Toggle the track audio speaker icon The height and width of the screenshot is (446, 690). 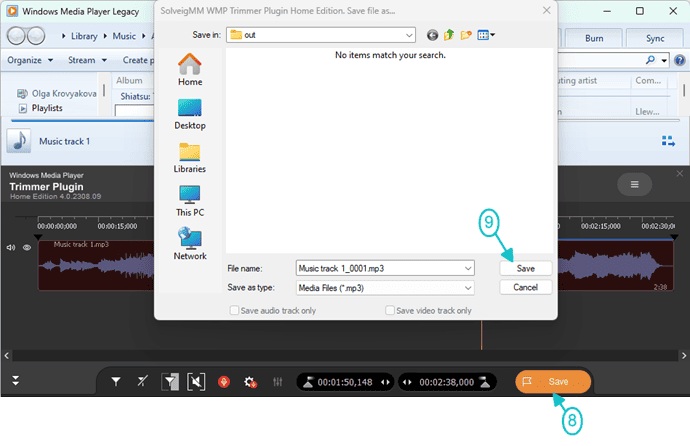point(11,248)
